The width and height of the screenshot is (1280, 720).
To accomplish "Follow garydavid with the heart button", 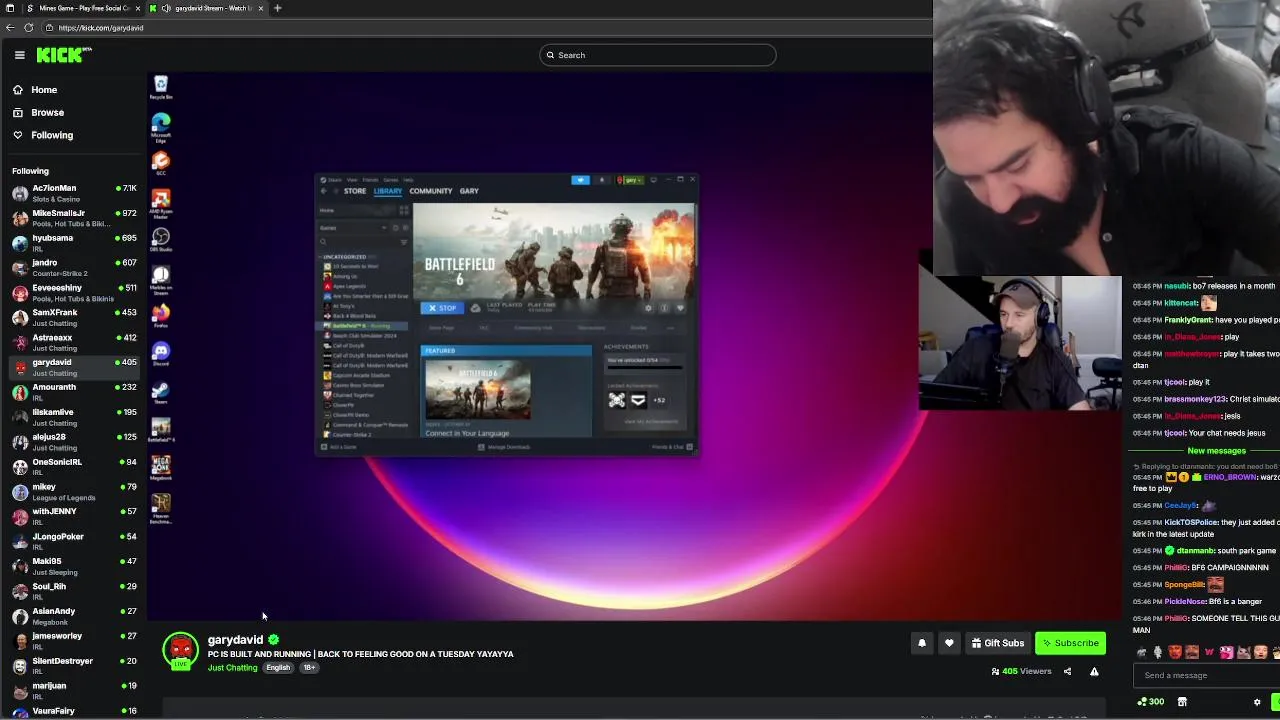I will tap(949, 643).
